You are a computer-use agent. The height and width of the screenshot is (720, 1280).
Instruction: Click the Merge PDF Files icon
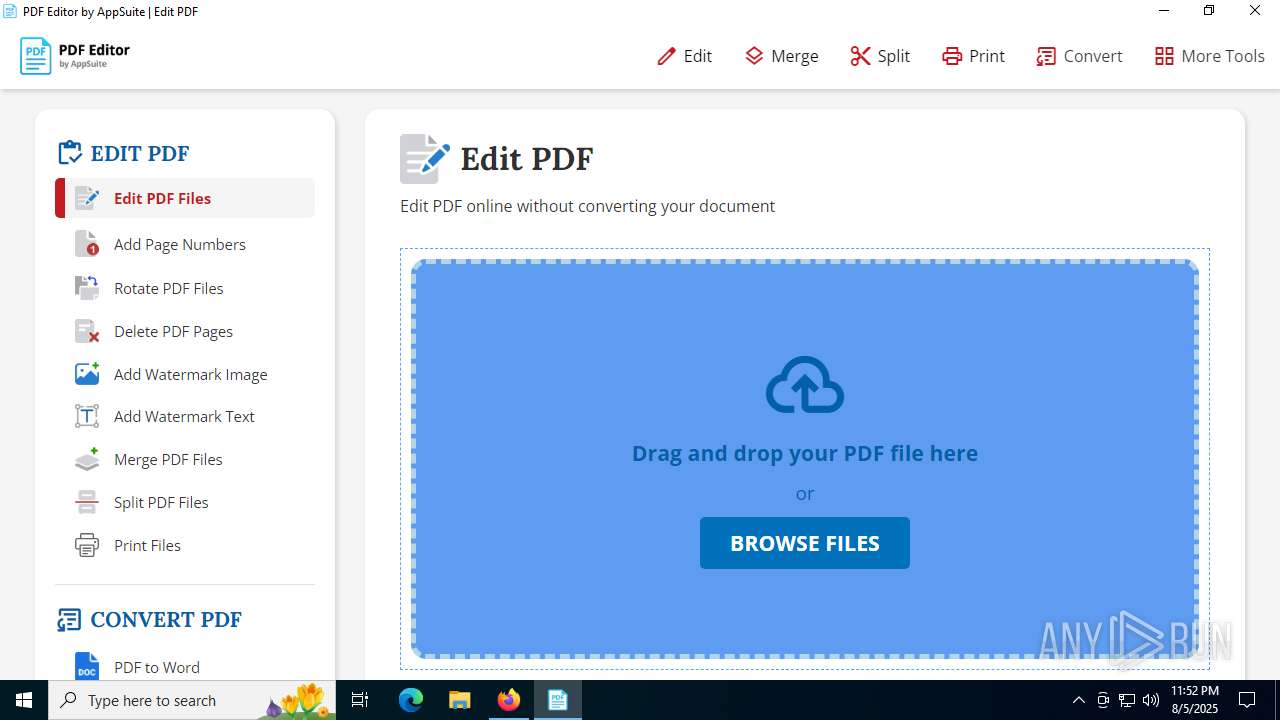click(87, 459)
